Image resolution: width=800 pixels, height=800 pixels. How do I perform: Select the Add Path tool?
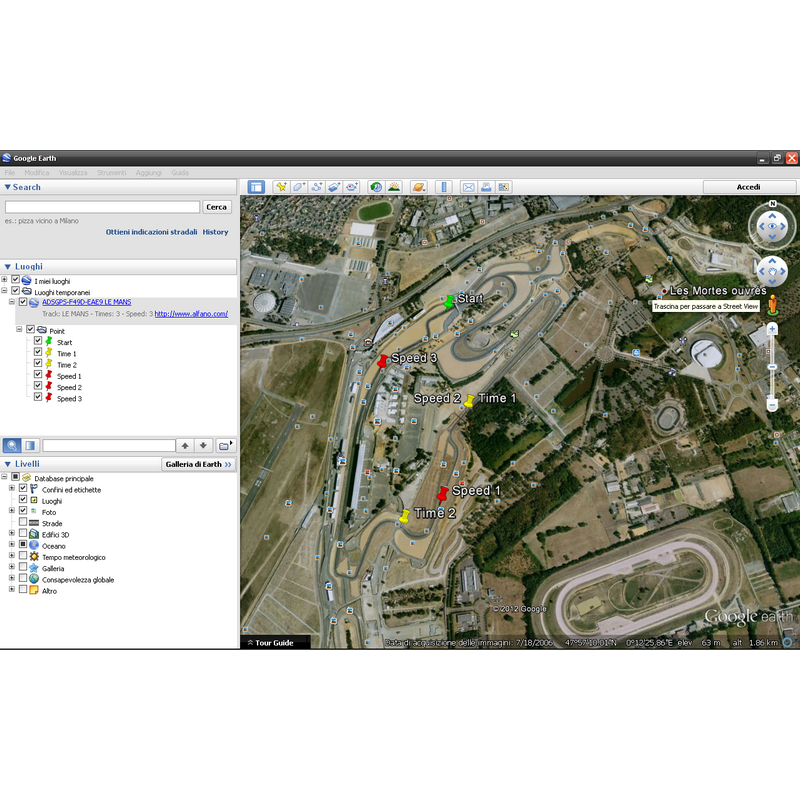click(x=316, y=187)
